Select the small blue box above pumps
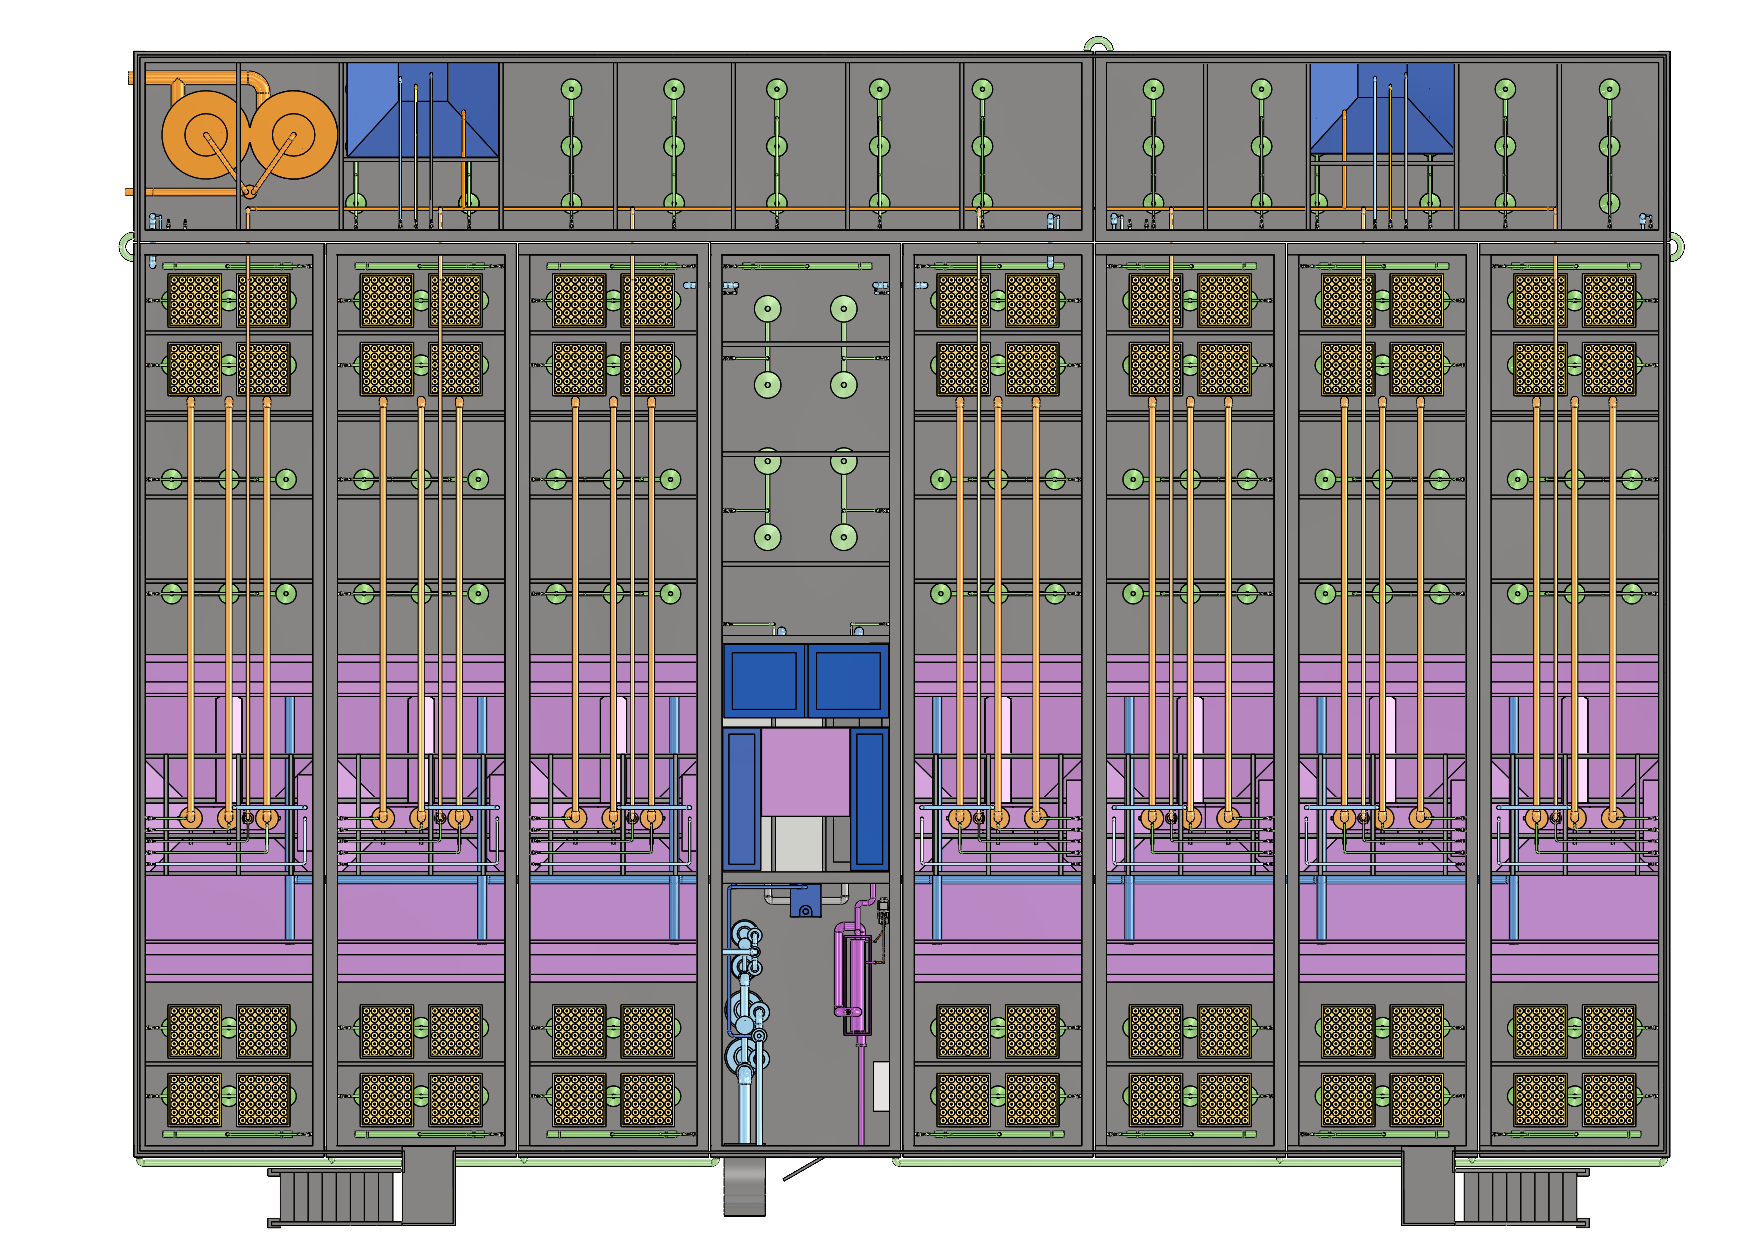Viewport: 1753px width, 1240px height. [x=805, y=901]
